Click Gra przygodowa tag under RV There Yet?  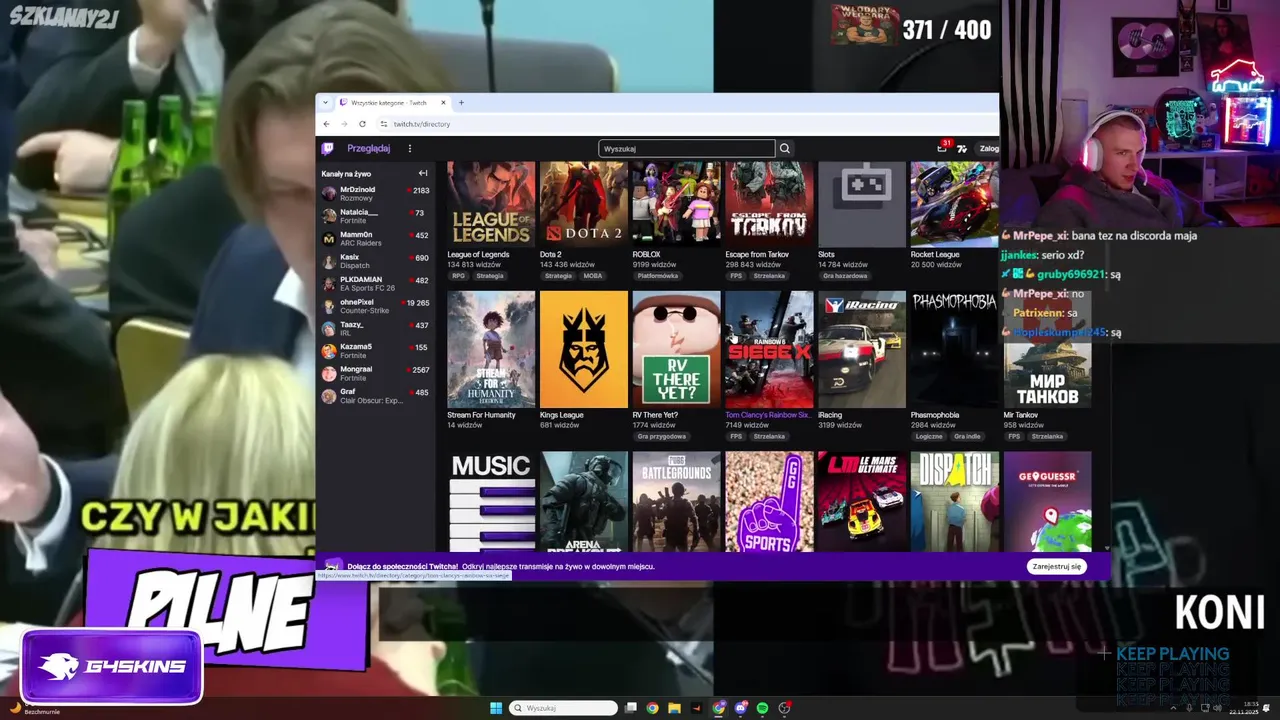tap(661, 437)
